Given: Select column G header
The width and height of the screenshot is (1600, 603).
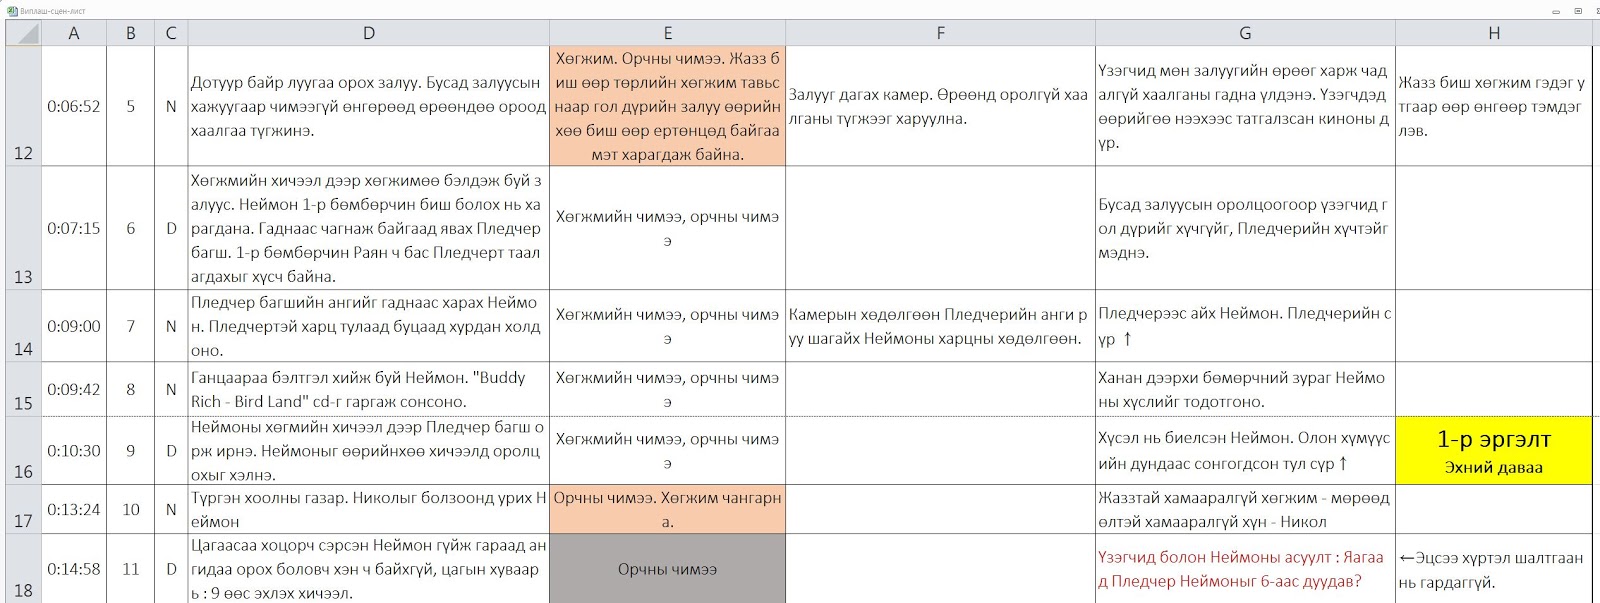Looking at the screenshot, I should 1245,33.
